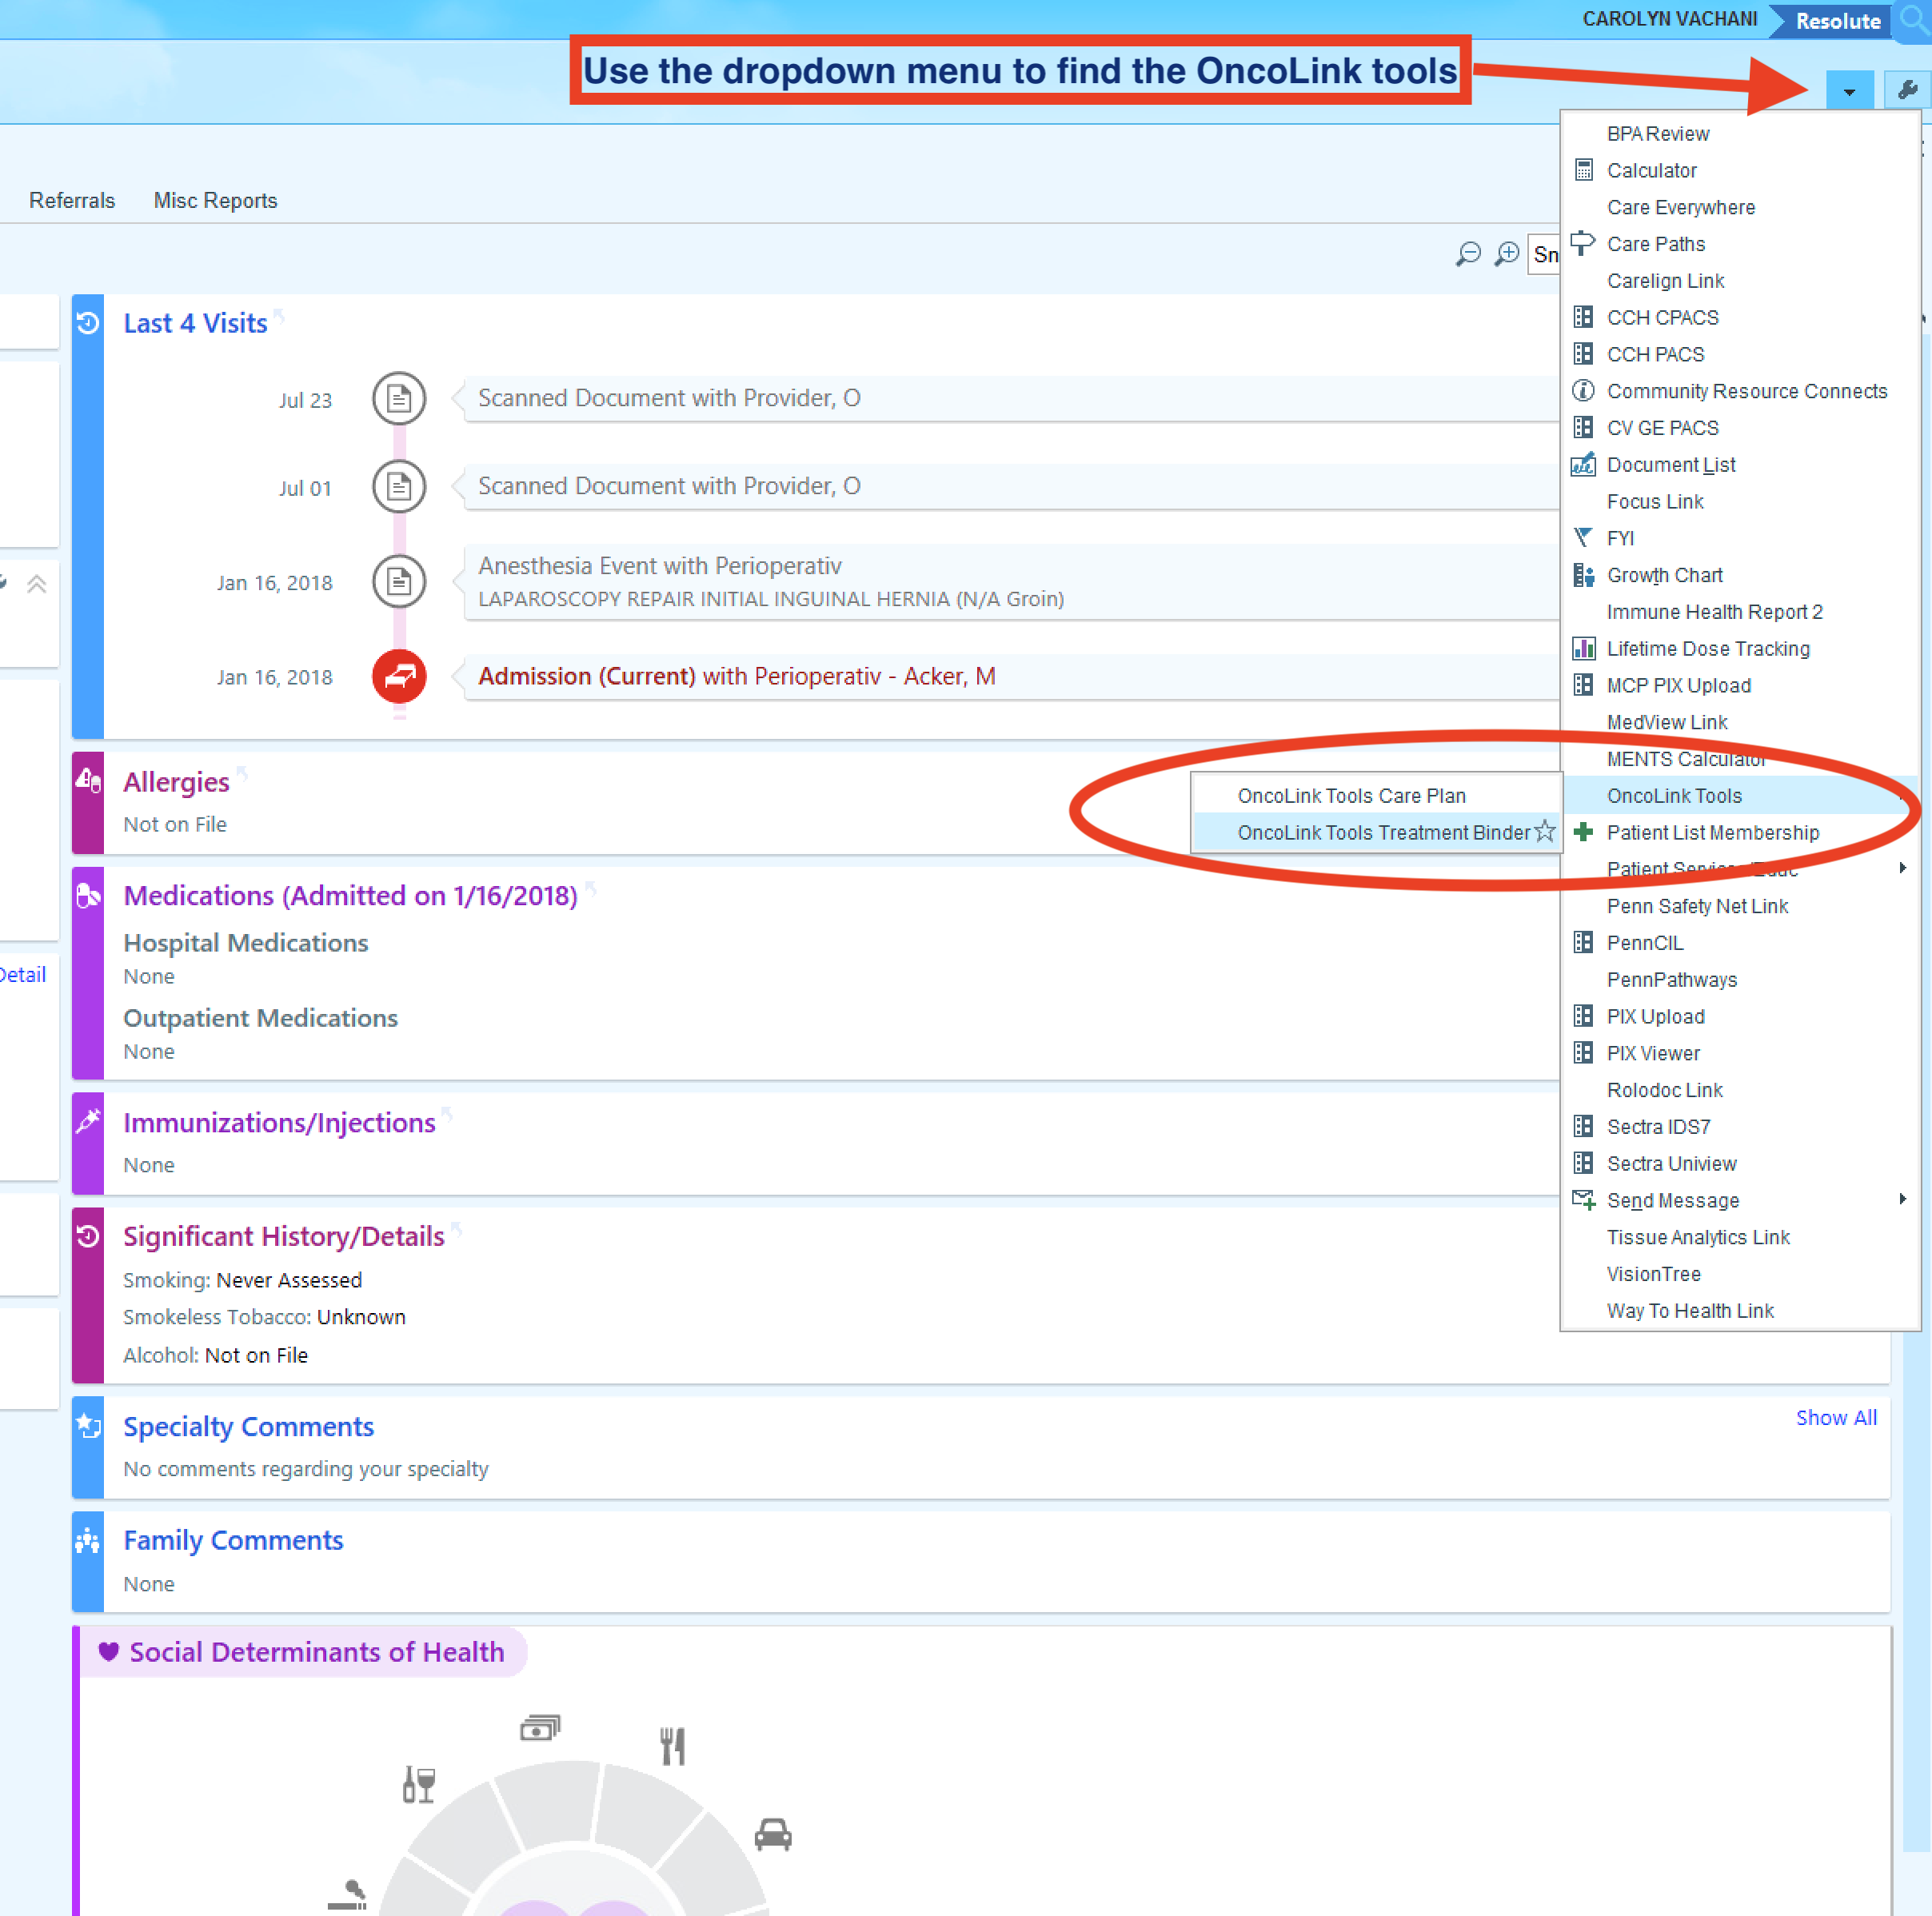Click the Jul 23 scanned document icon
Screen dimensions: 1932x1916
coord(399,399)
